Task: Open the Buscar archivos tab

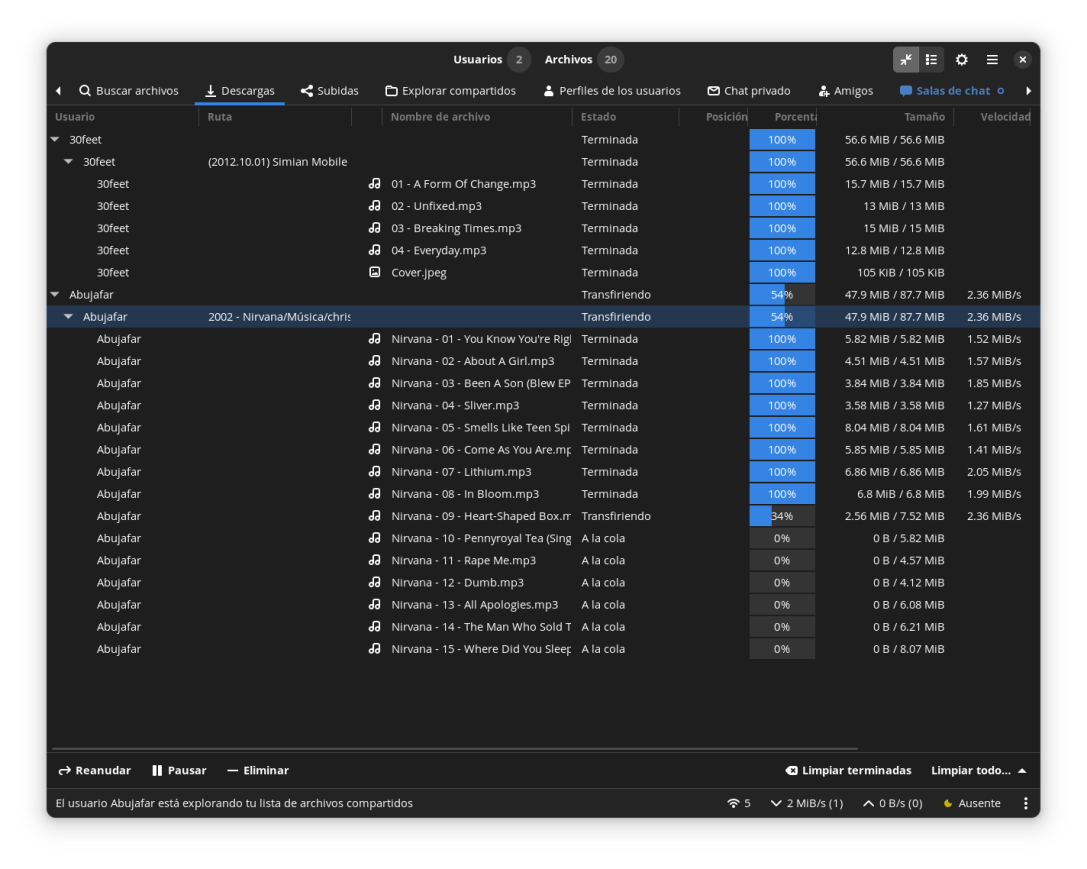Action: tap(129, 91)
